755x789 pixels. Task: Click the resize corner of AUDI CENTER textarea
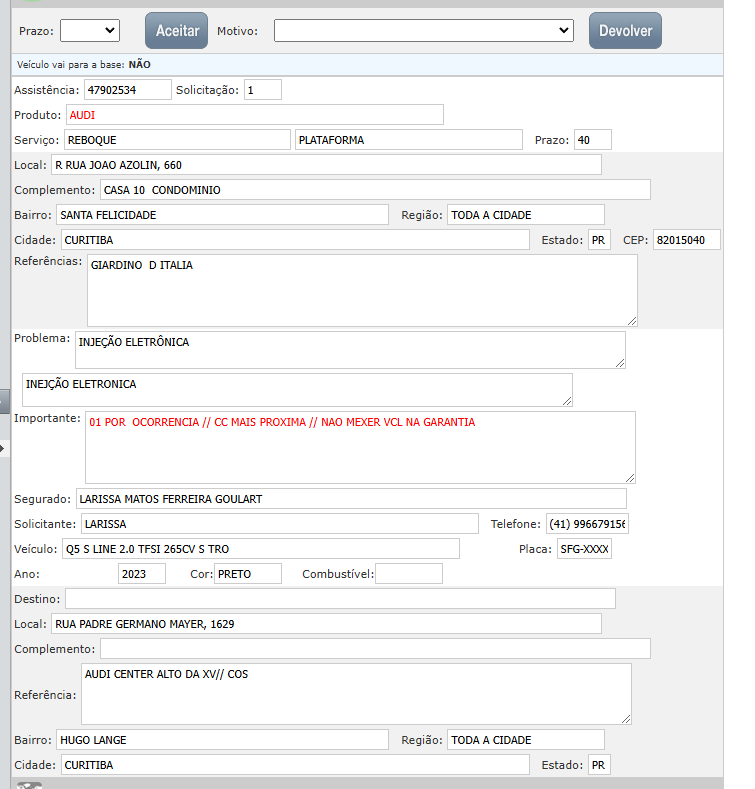tap(625, 718)
